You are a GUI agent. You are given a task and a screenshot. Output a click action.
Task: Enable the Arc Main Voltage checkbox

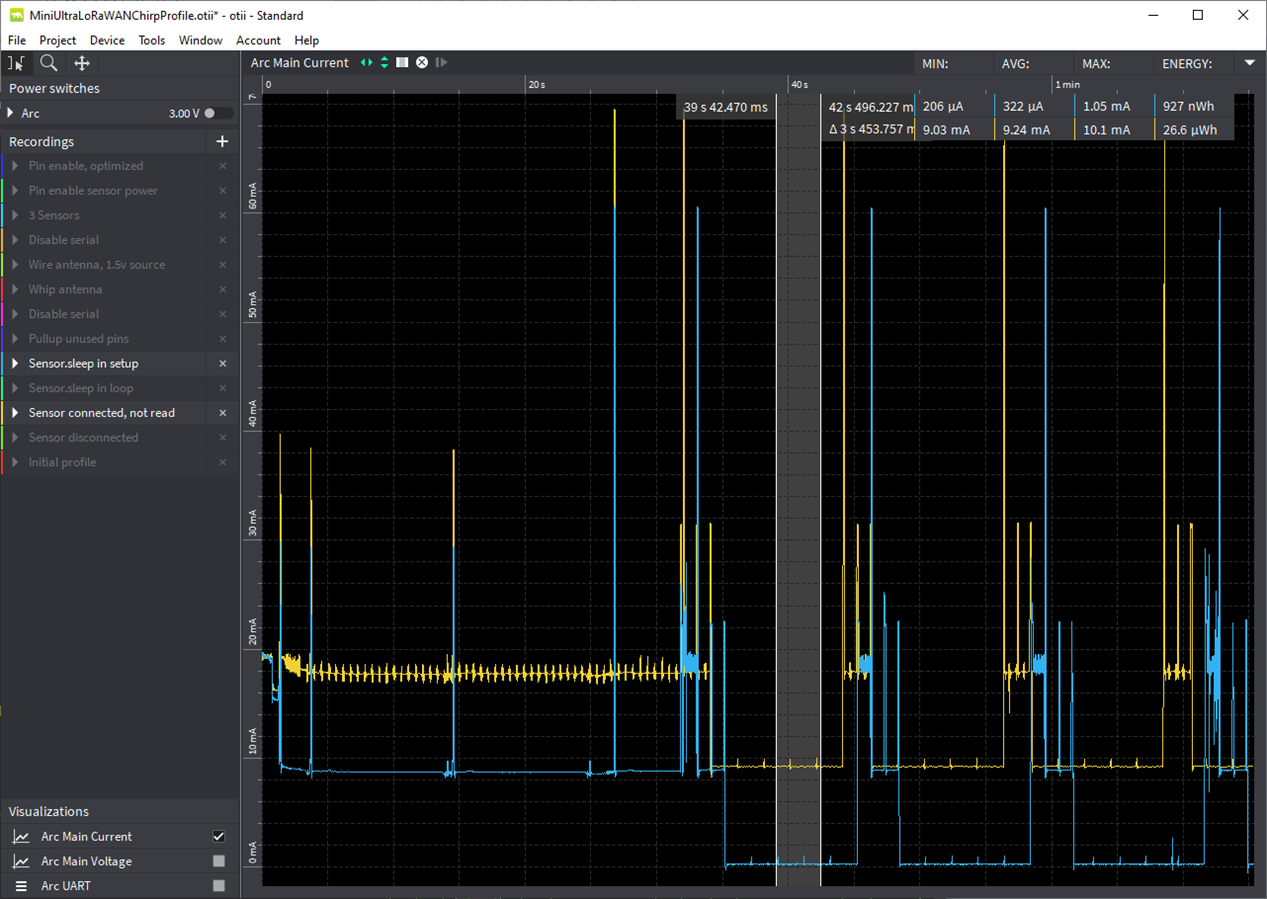[x=219, y=861]
